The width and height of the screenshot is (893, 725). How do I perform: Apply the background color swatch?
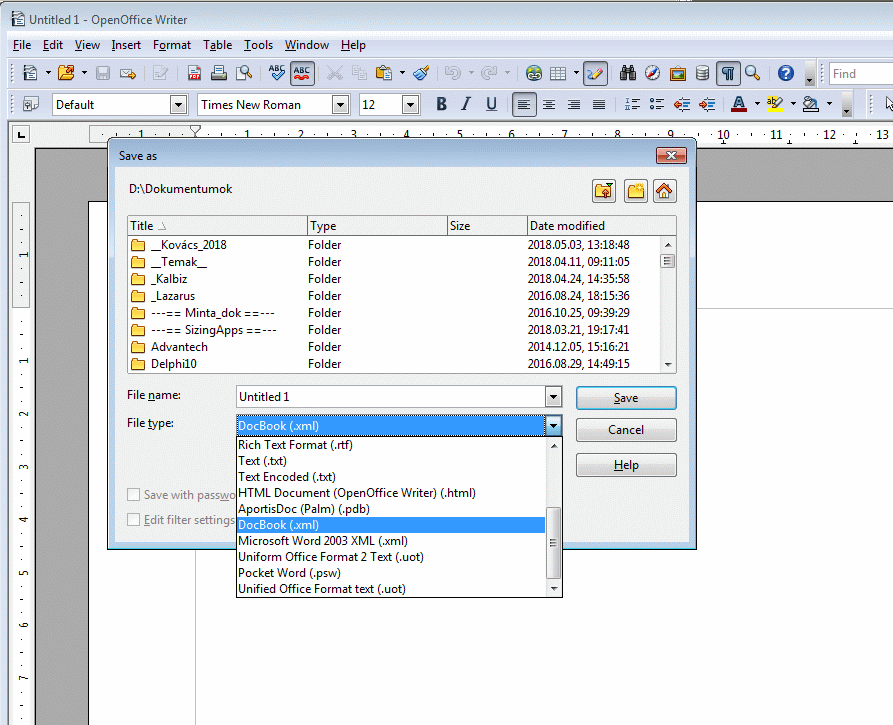tap(810, 104)
